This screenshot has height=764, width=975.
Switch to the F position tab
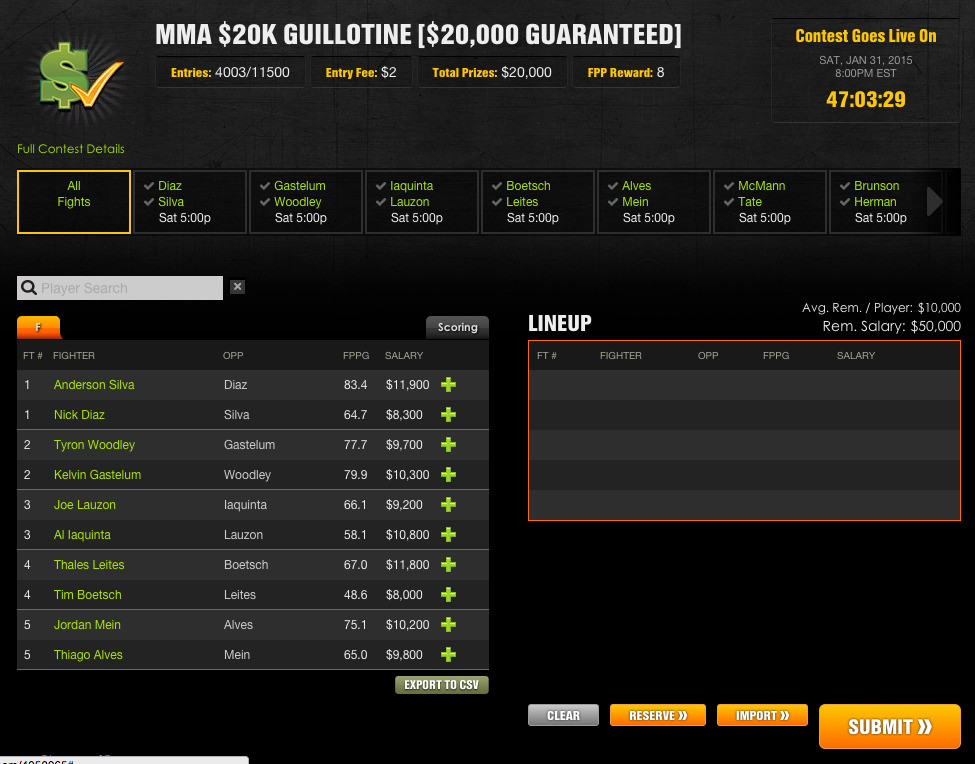click(39, 327)
